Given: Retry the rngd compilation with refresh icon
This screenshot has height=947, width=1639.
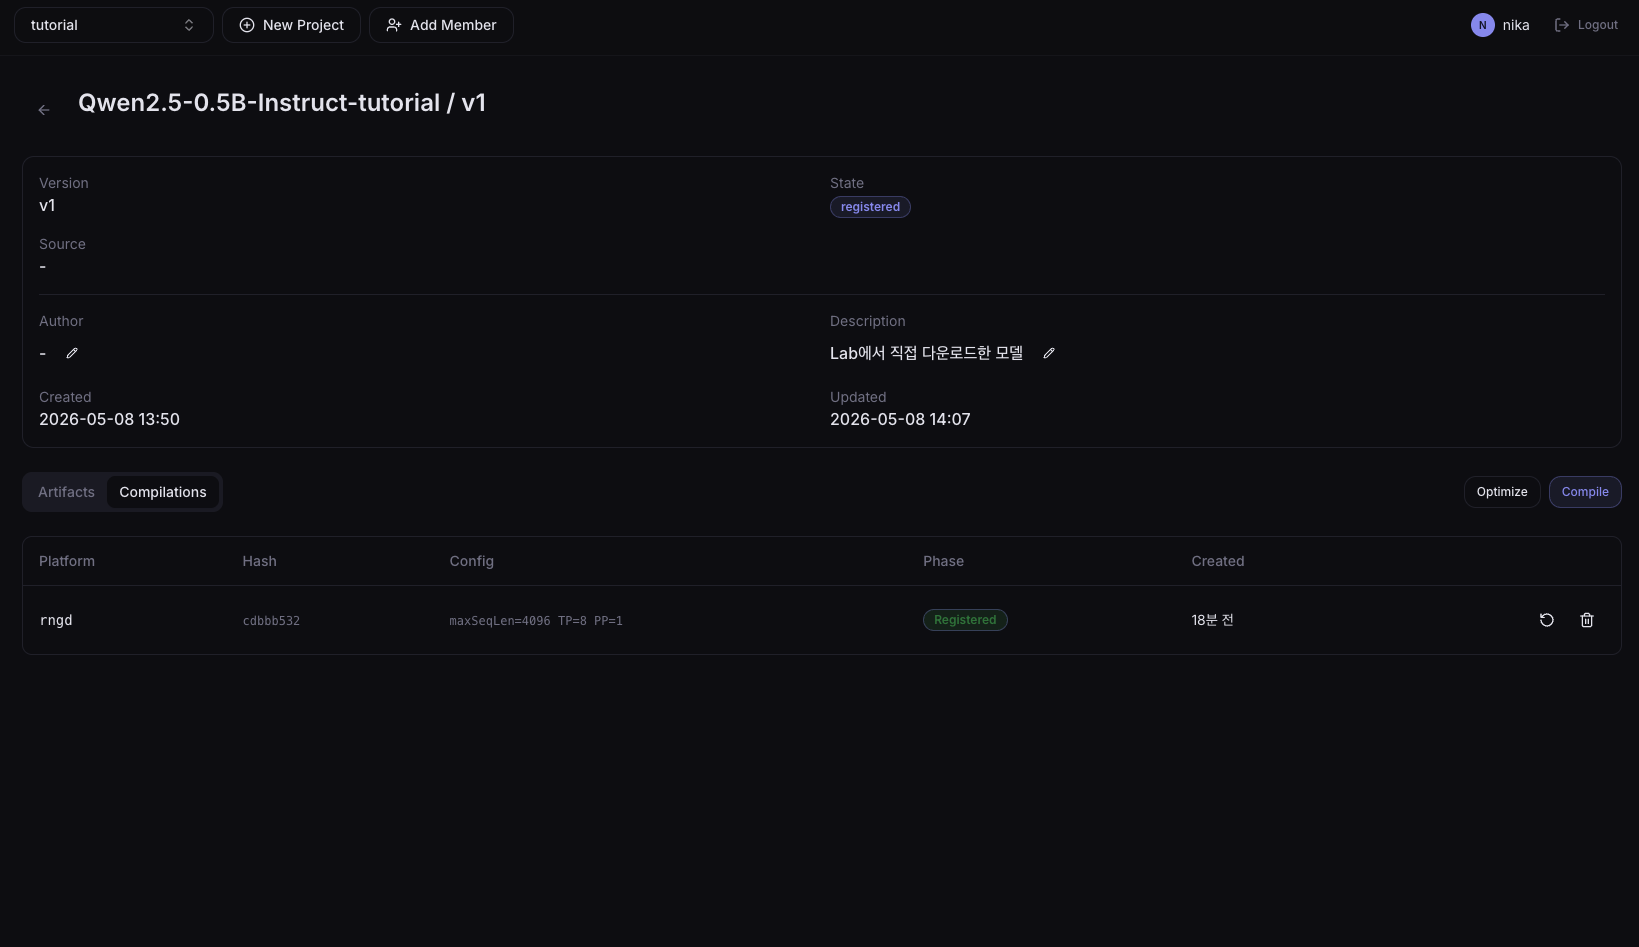Looking at the screenshot, I should coord(1547,620).
